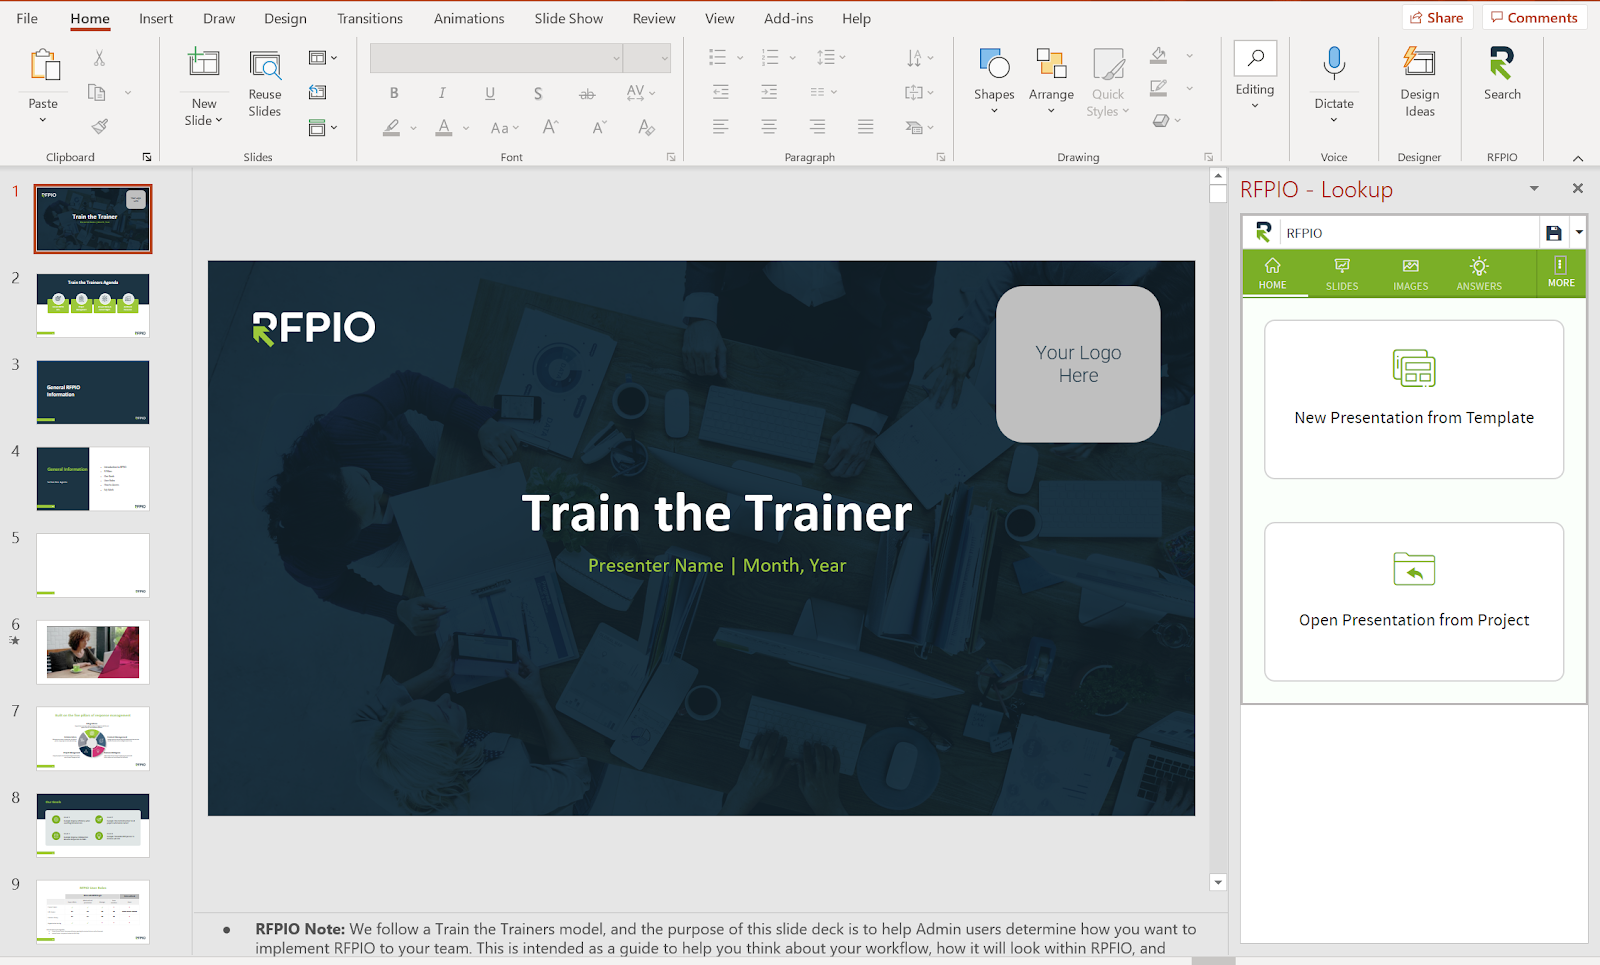Toggle Bold formatting

click(x=394, y=93)
